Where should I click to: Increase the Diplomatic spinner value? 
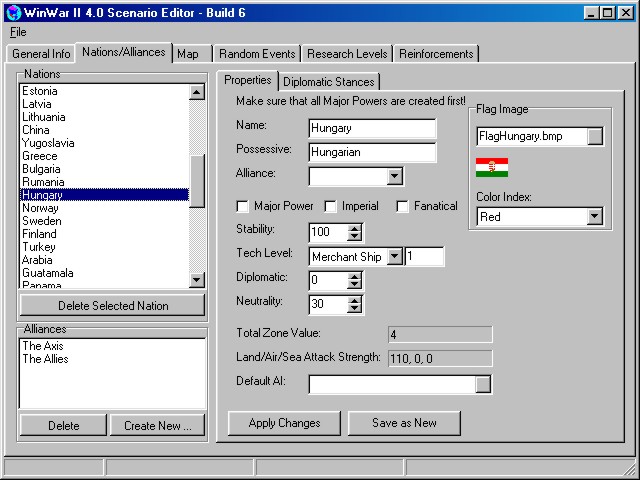355,275
